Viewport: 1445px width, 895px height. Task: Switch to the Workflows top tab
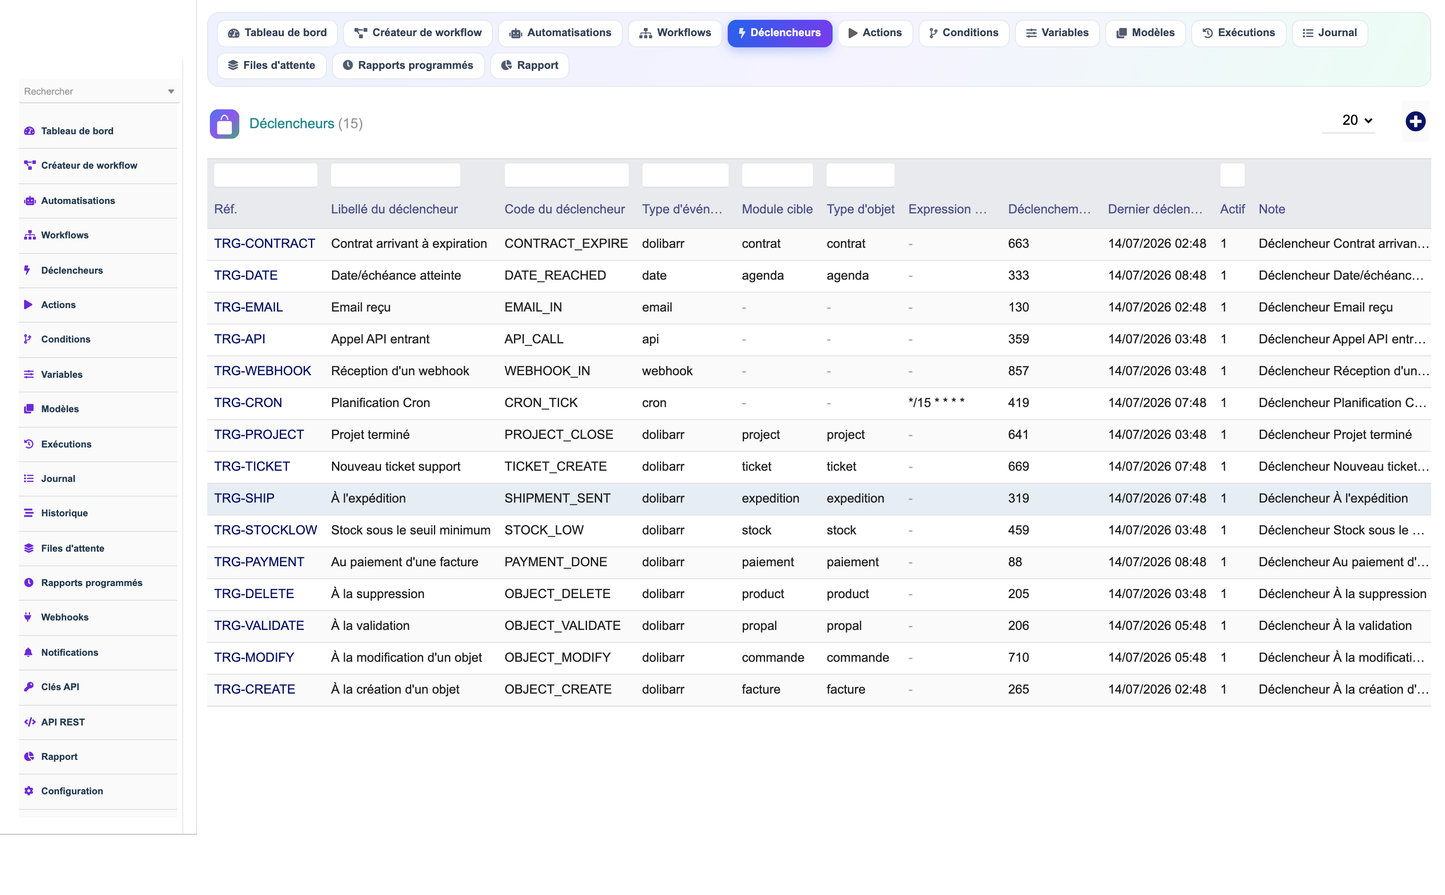675,33
